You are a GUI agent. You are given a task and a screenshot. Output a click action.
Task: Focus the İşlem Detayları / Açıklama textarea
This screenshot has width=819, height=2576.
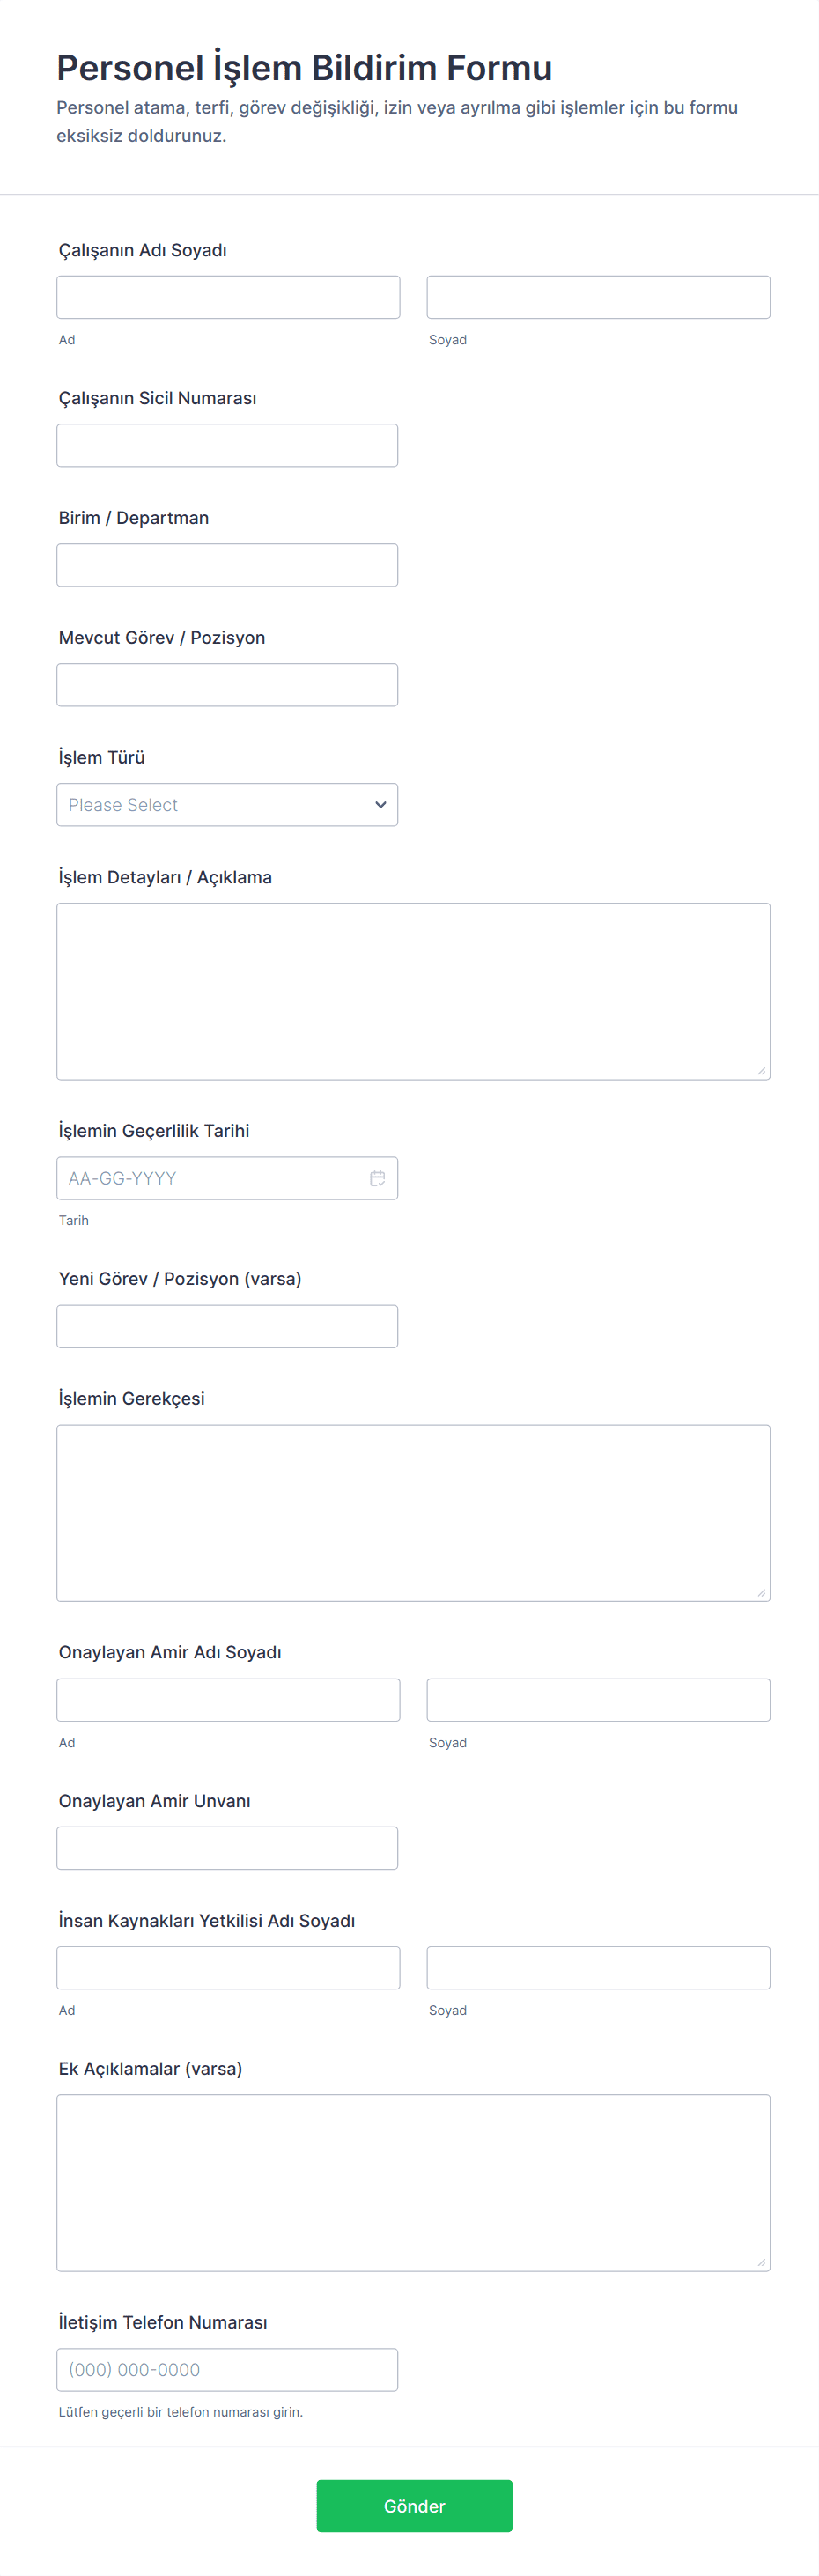coord(413,991)
